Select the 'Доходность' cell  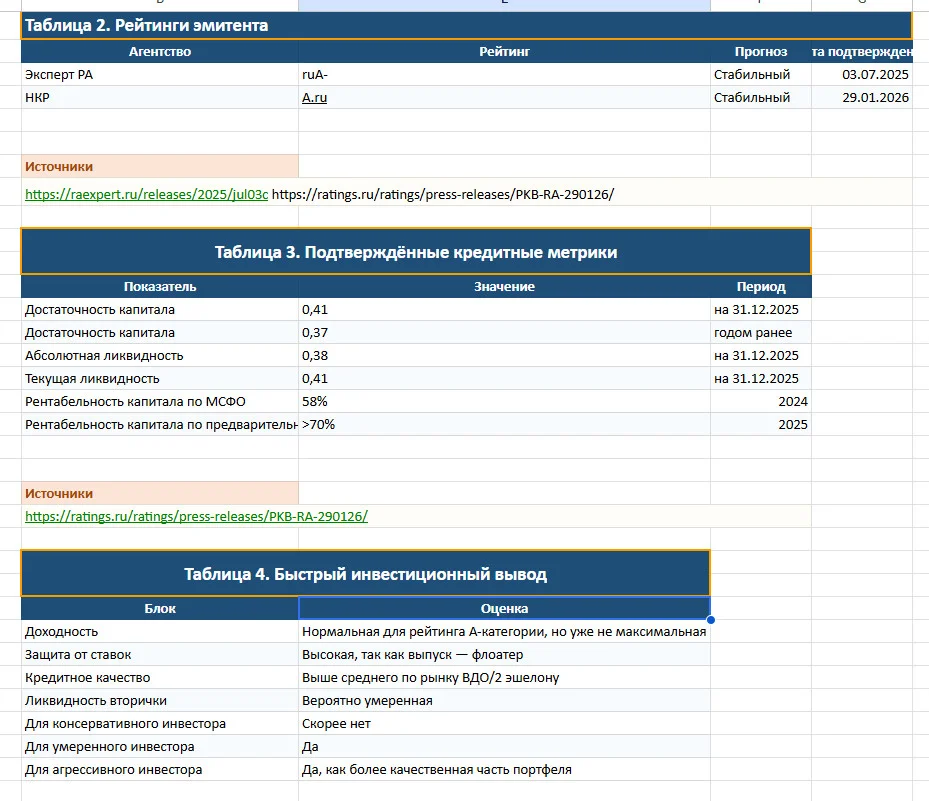click(160, 632)
